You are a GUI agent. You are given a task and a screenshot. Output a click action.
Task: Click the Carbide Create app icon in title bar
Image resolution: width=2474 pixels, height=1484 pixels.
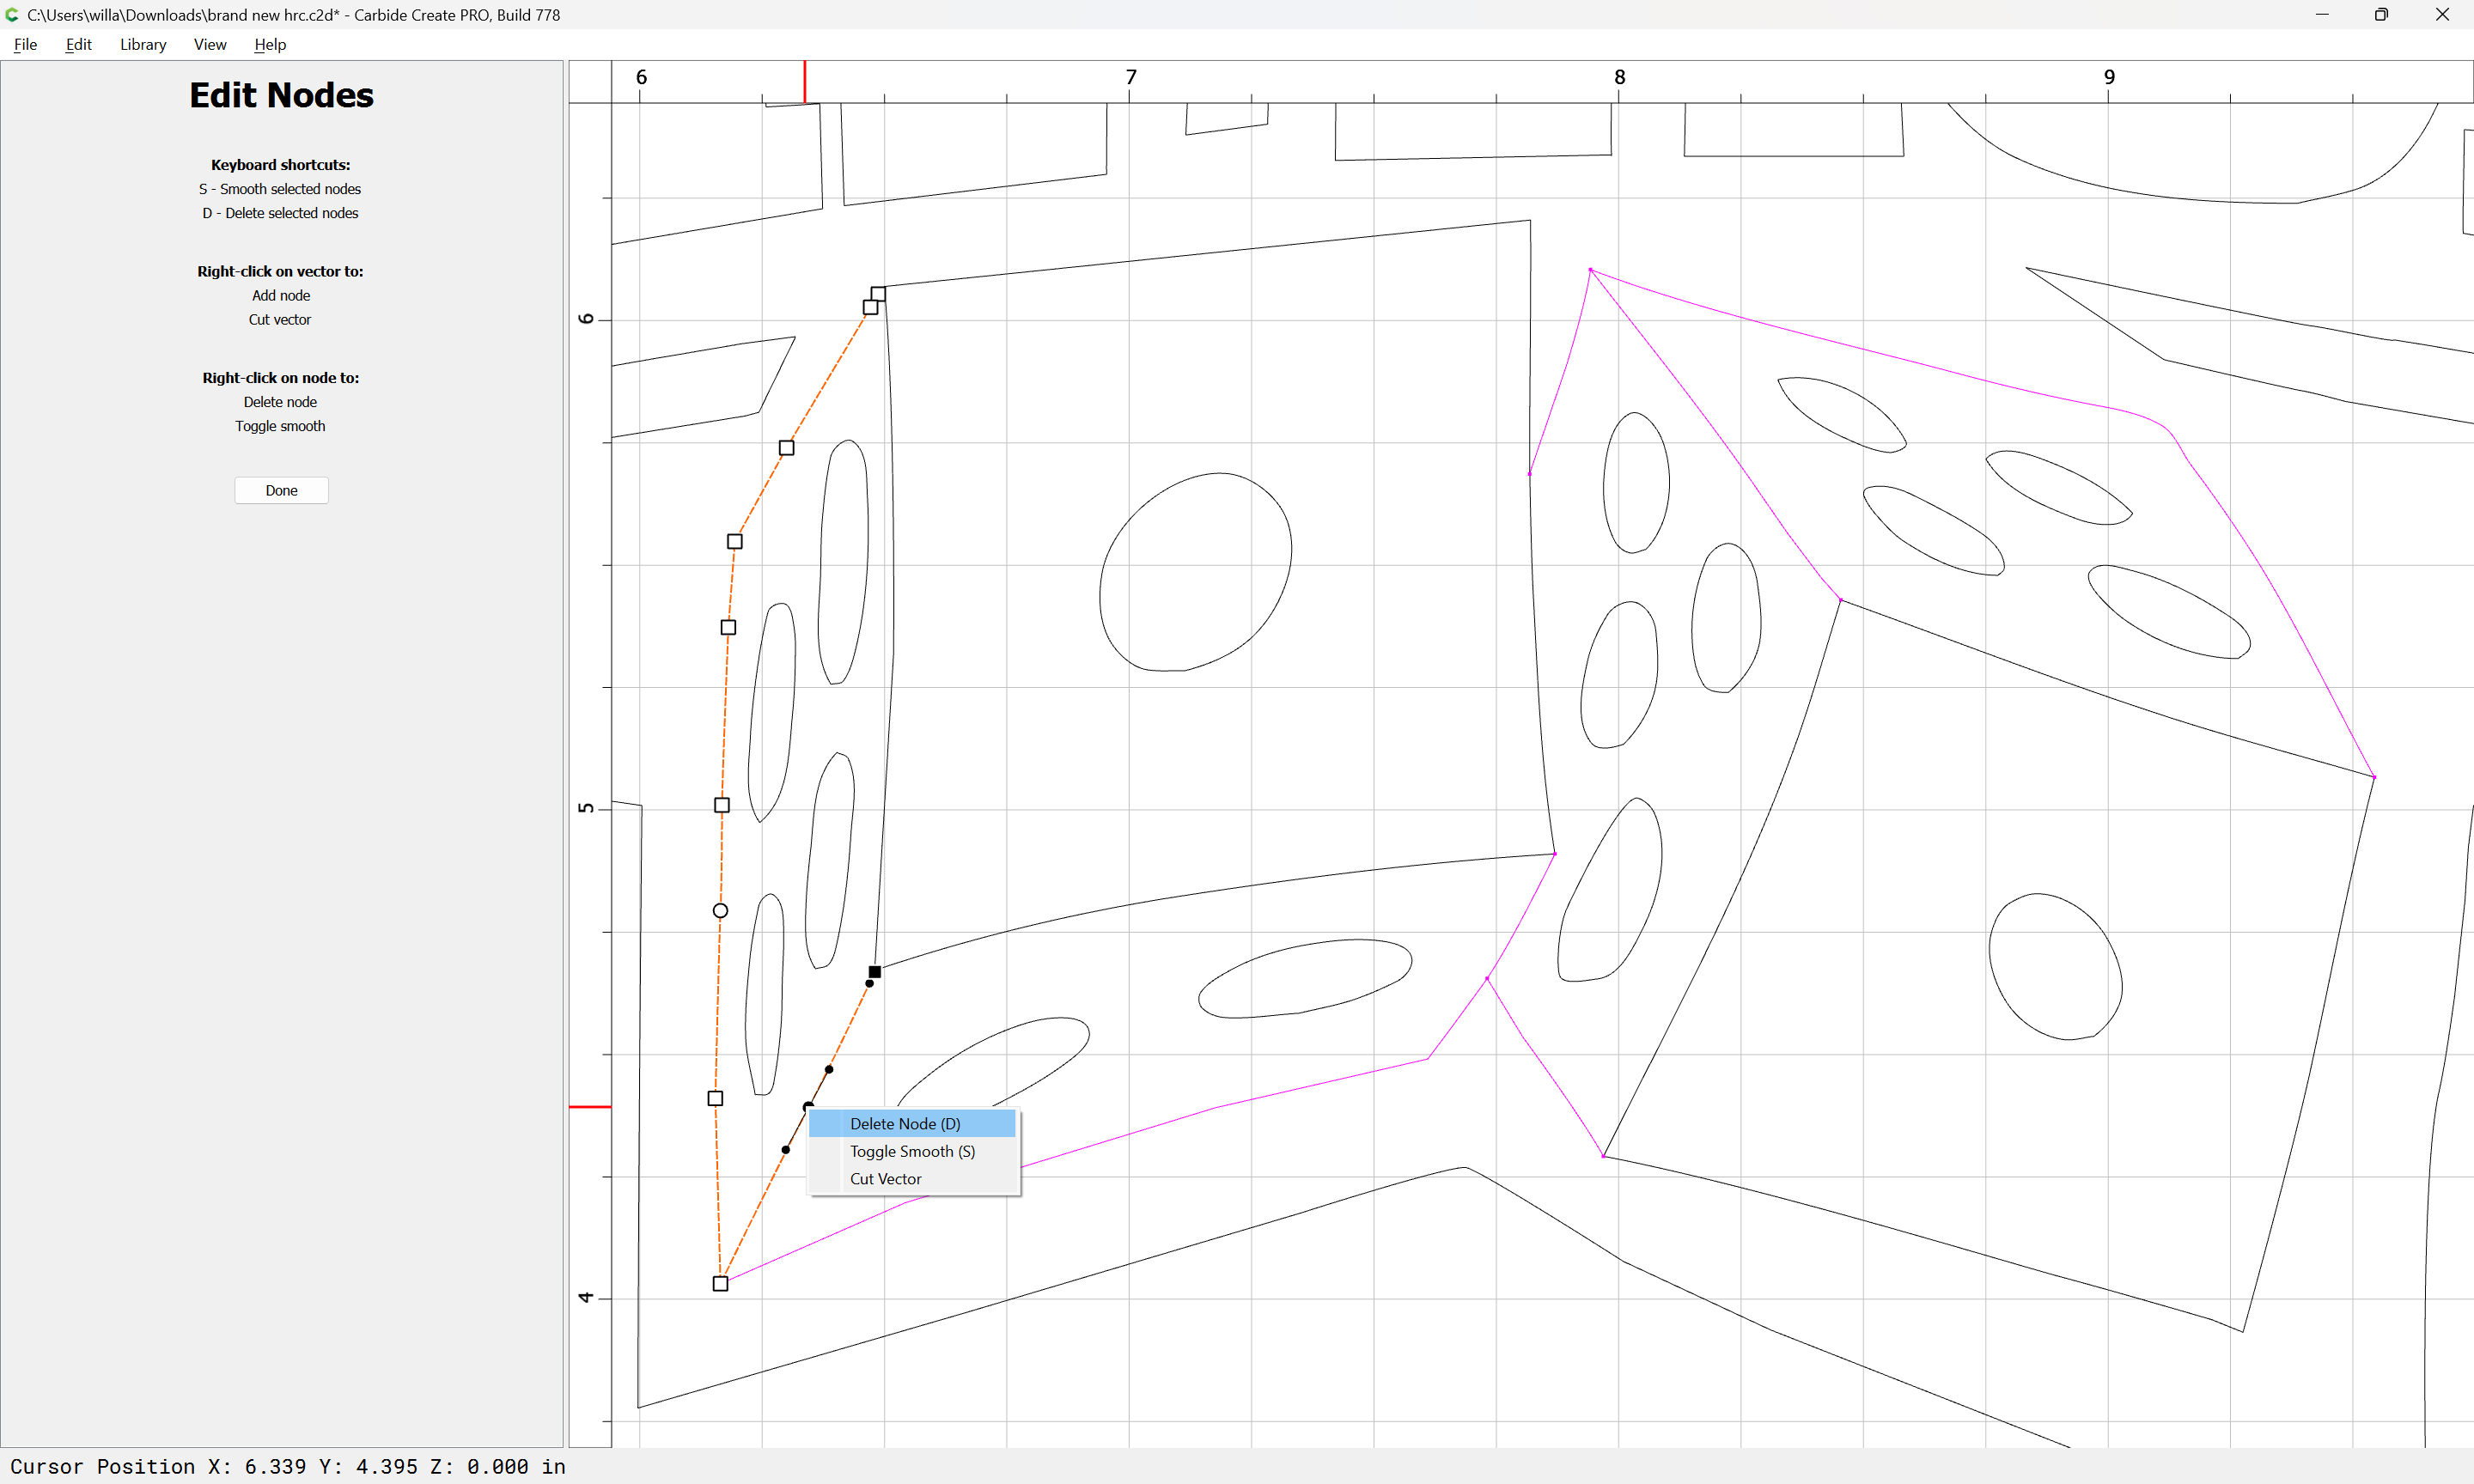(x=12, y=15)
